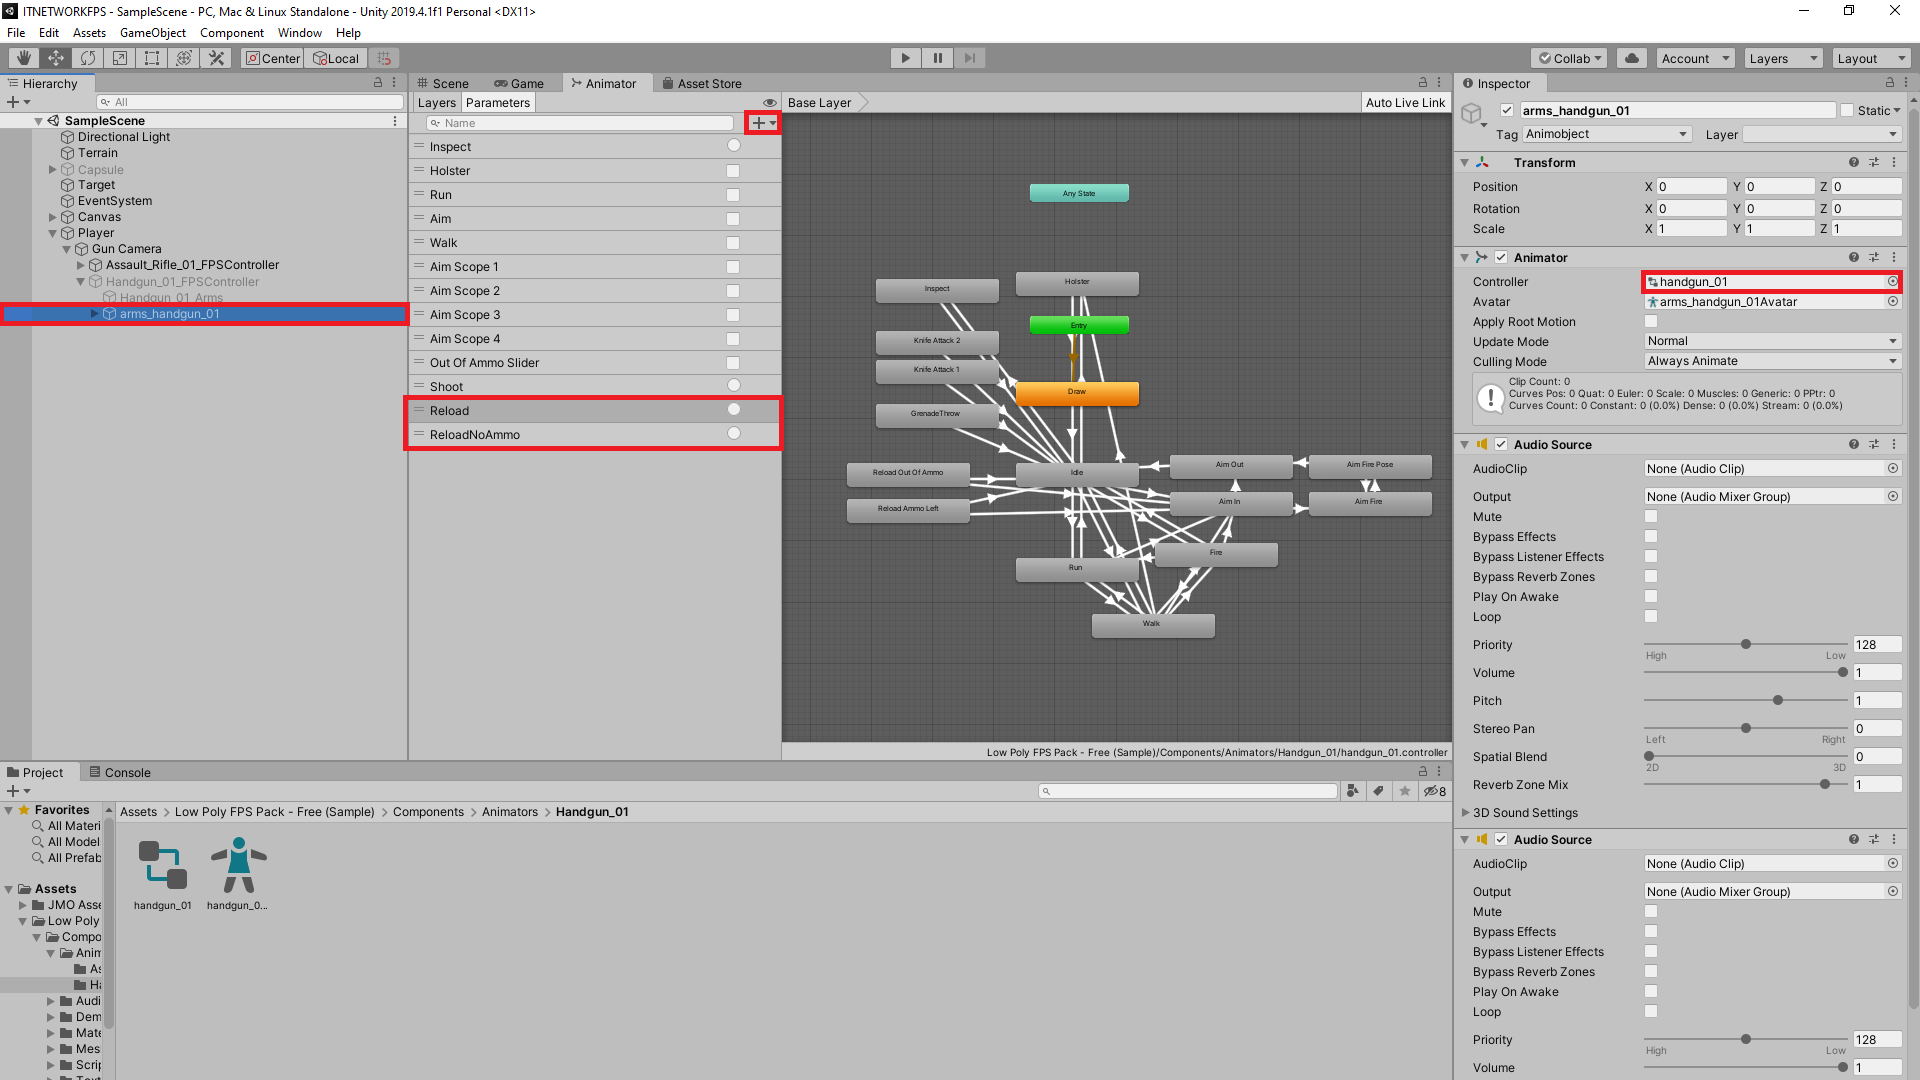The height and width of the screenshot is (1080, 1920).
Task: Click the Auto Live Link button
Action: pos(1405,103)
